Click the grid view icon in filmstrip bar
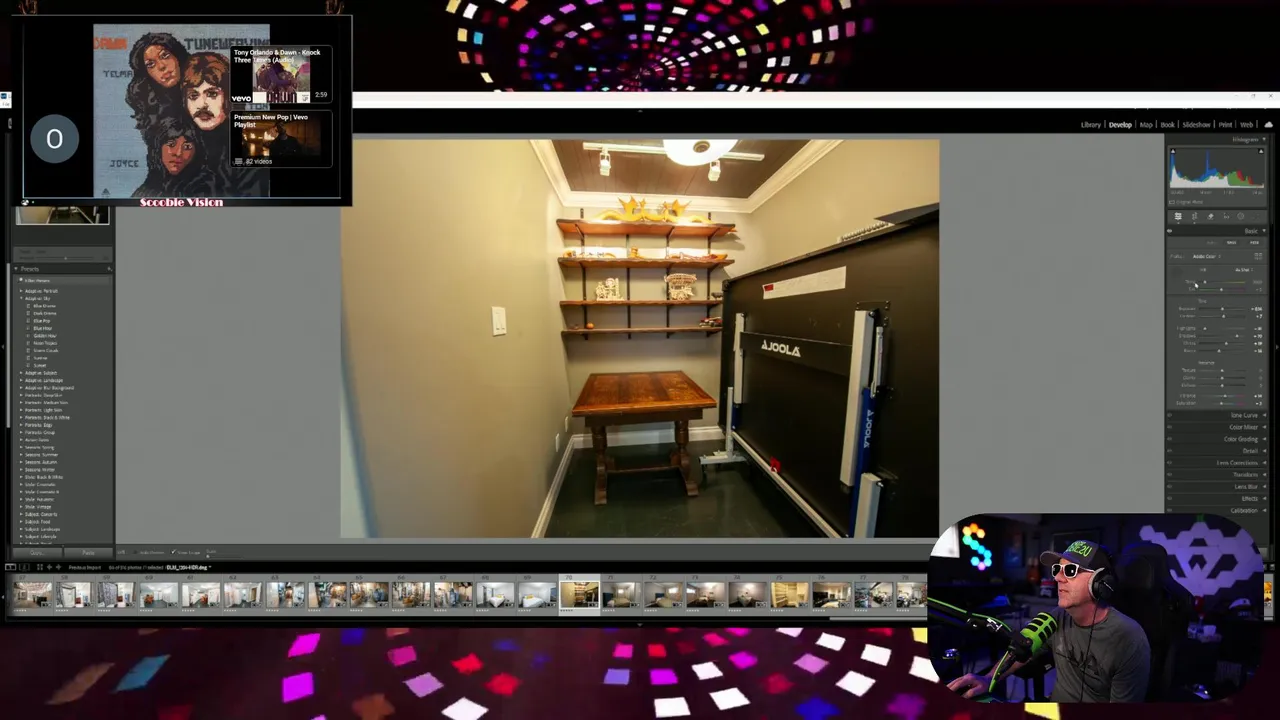 coord(39,567)
